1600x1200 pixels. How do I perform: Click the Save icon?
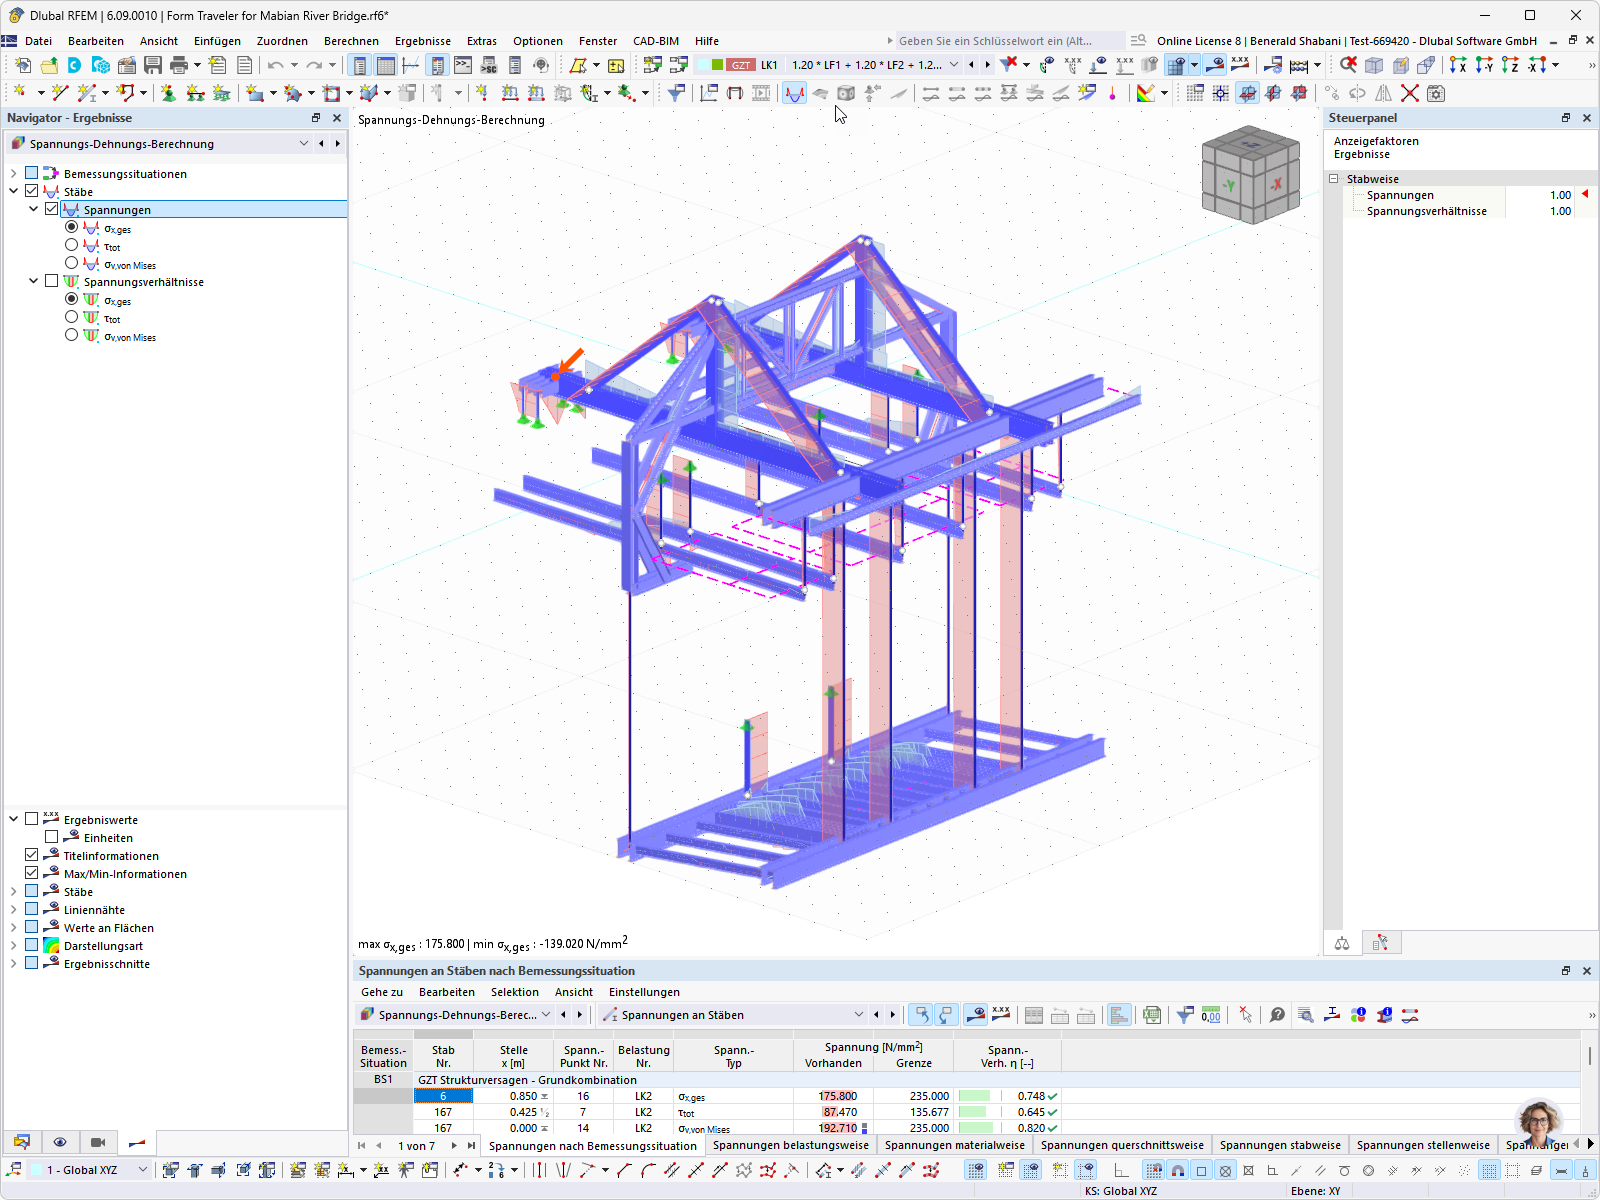[x=152, y=64]
